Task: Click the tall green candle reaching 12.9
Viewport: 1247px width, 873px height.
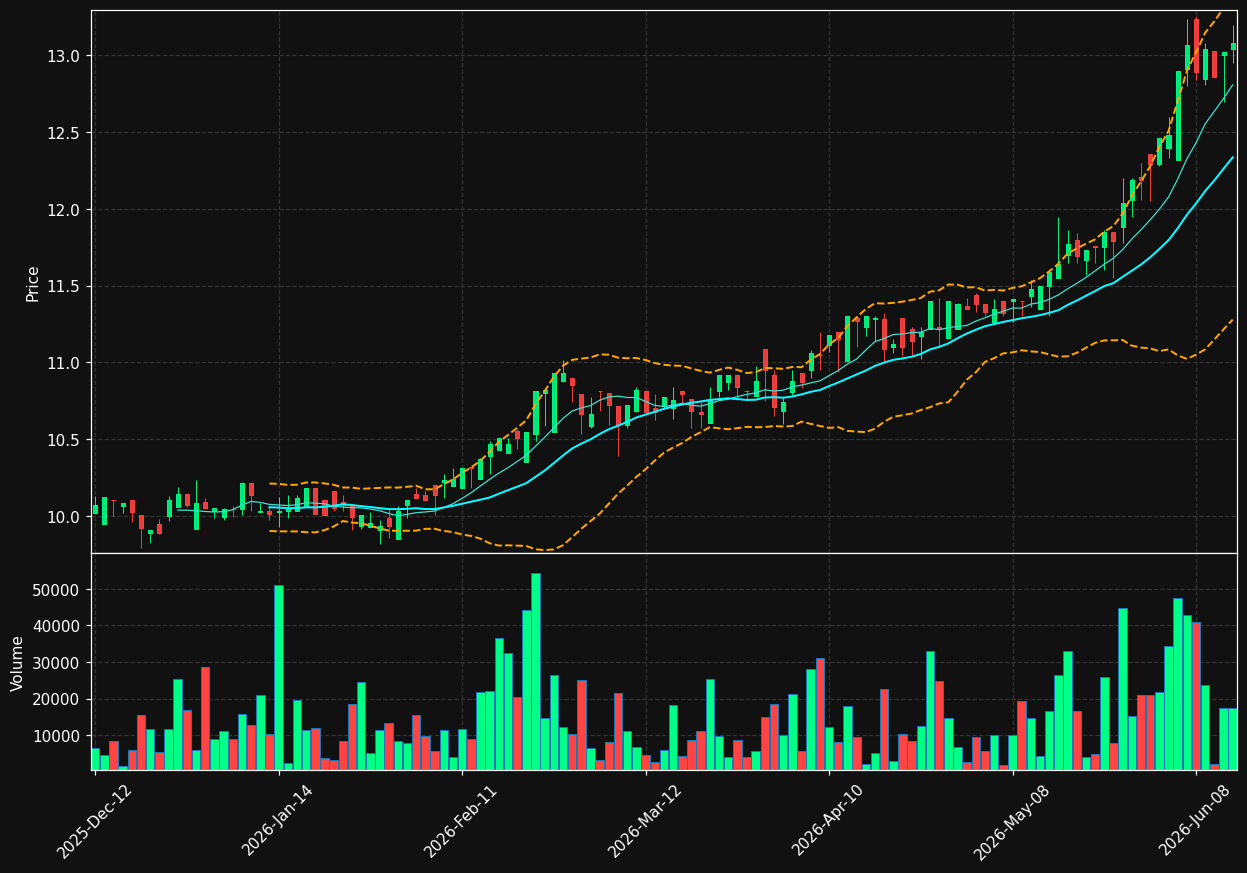Action: pos(1178,116)
